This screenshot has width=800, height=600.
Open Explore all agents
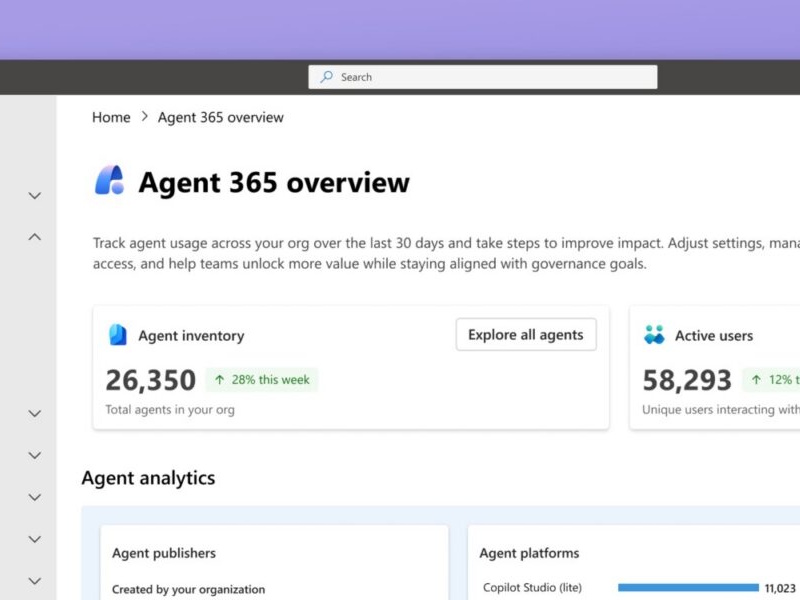(525, 335)
